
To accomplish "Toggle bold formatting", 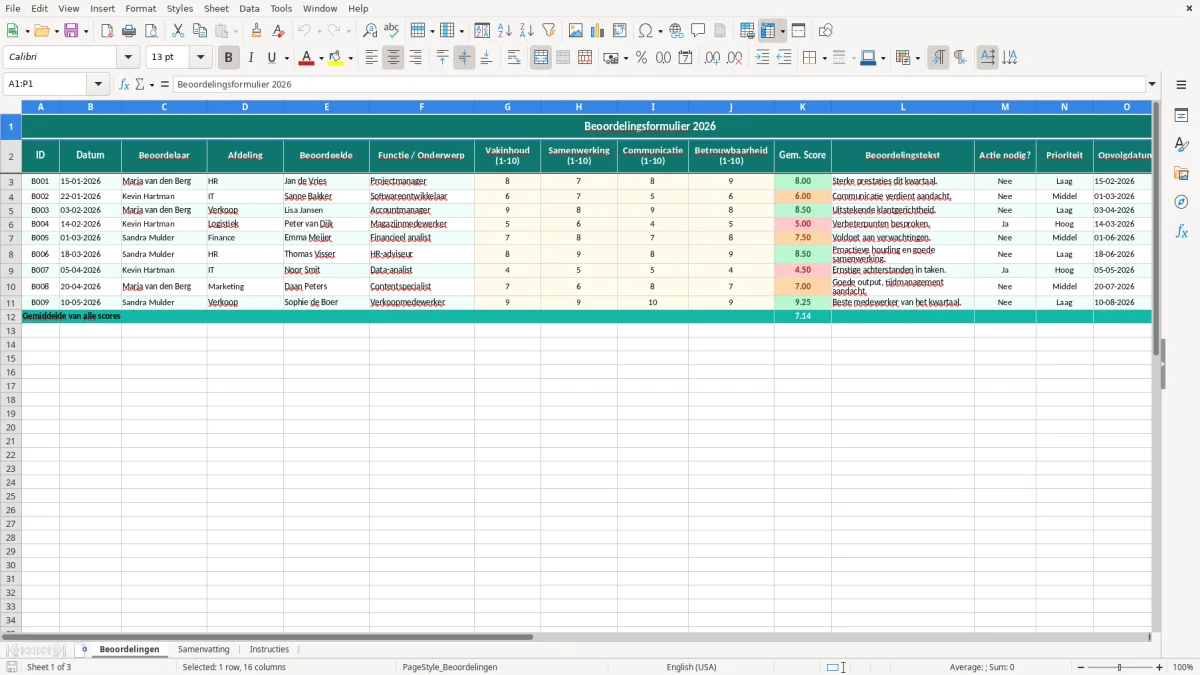I will (228, 58).
